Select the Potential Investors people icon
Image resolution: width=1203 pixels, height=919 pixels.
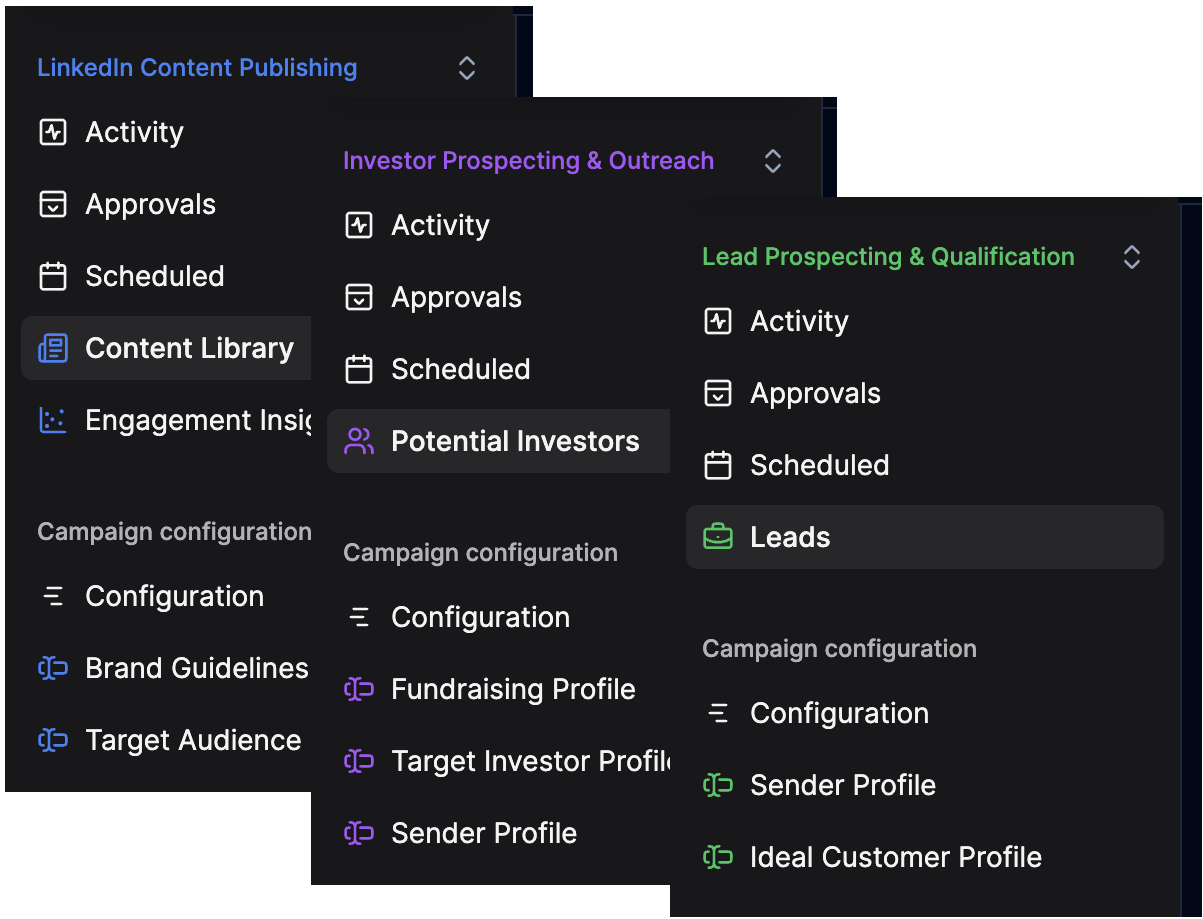coord(358,441)
